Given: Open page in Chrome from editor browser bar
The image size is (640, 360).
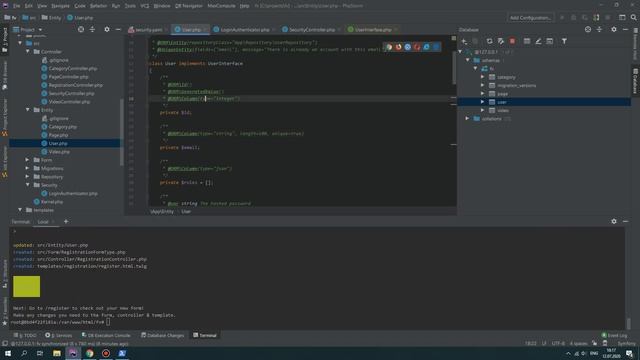Looking at the screenshot, I should pyautogui.click(x=389, y=47).
